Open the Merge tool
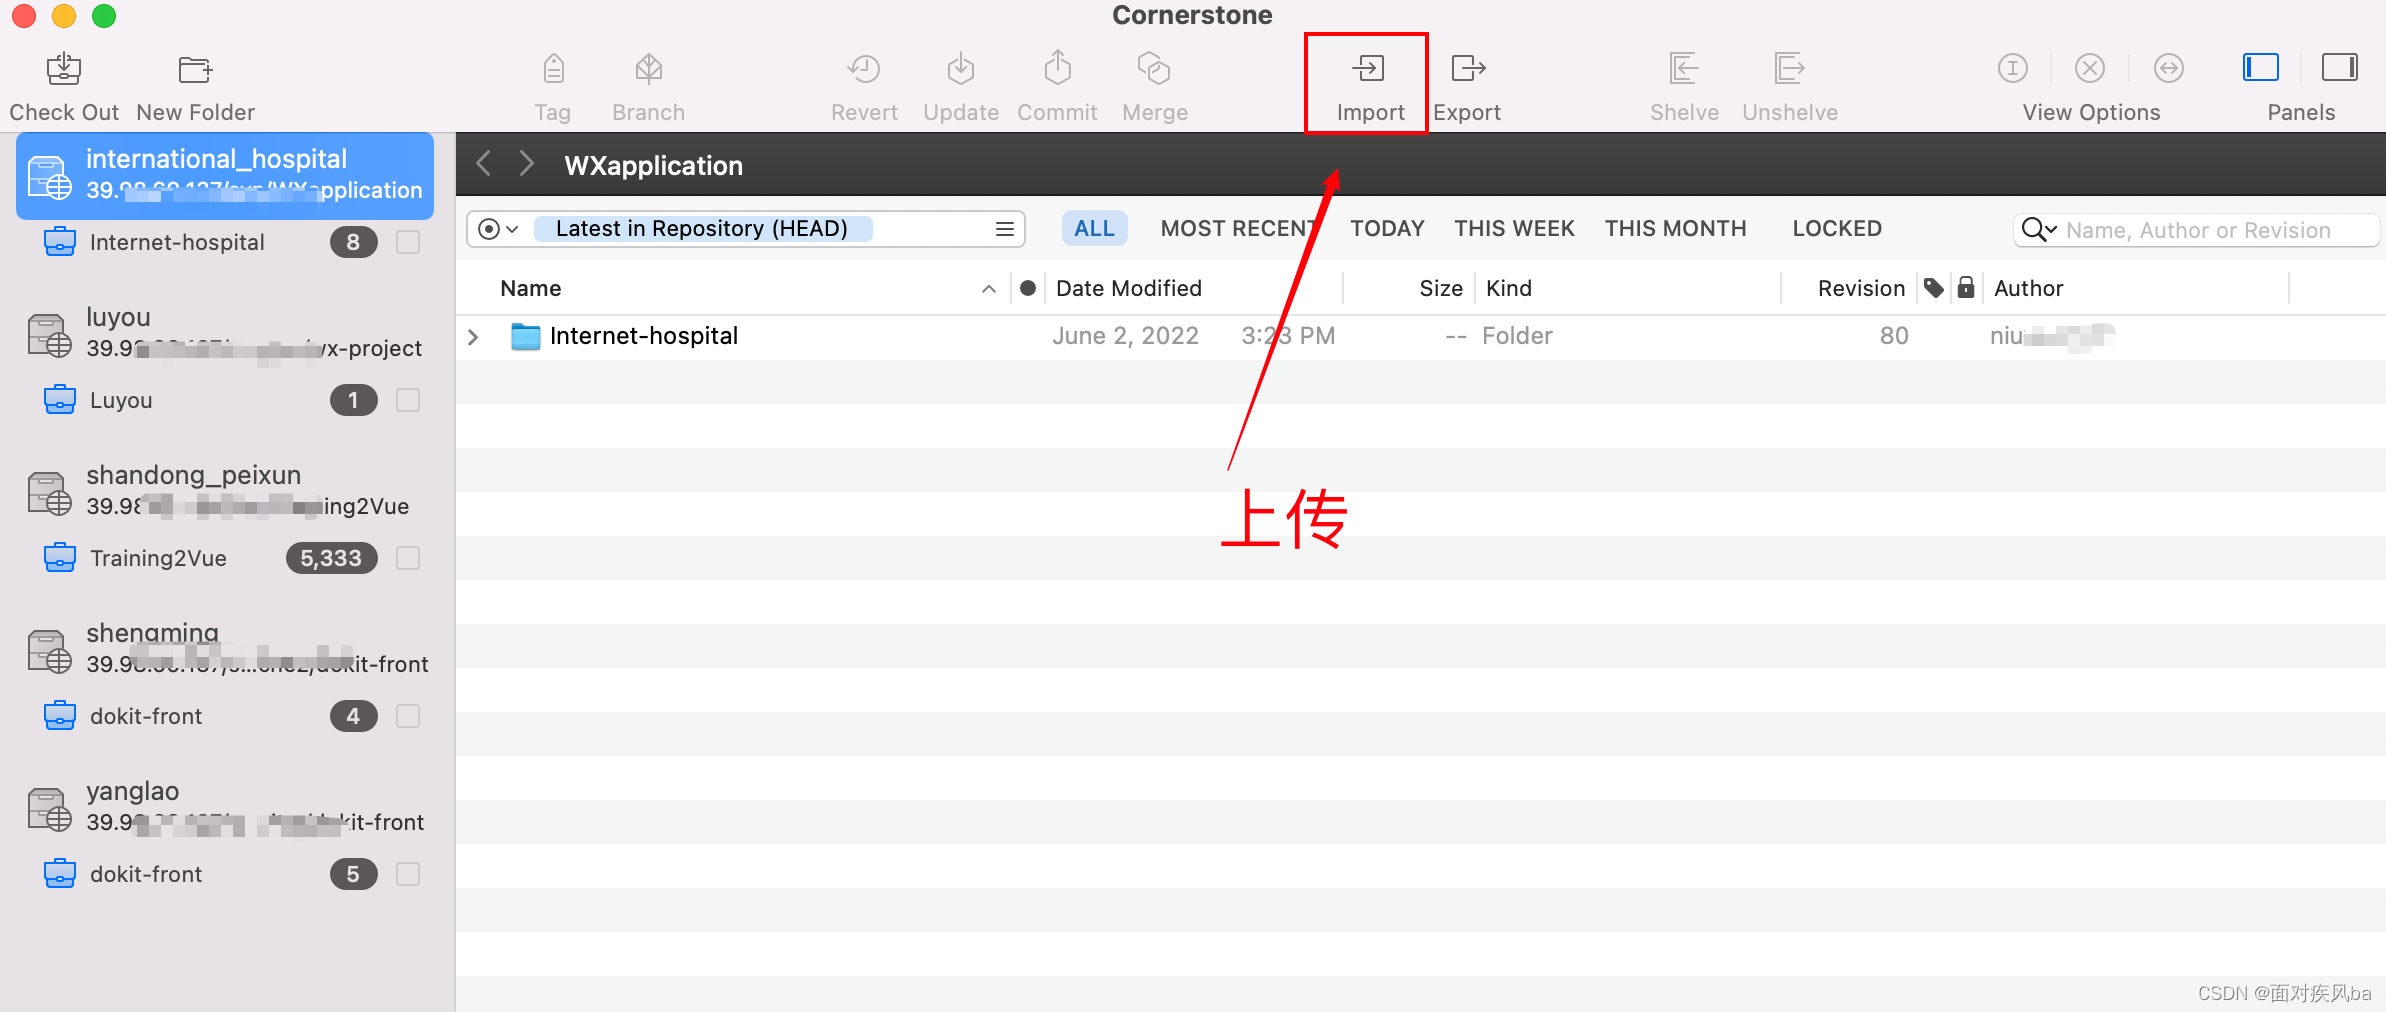 coord(1154,83)
